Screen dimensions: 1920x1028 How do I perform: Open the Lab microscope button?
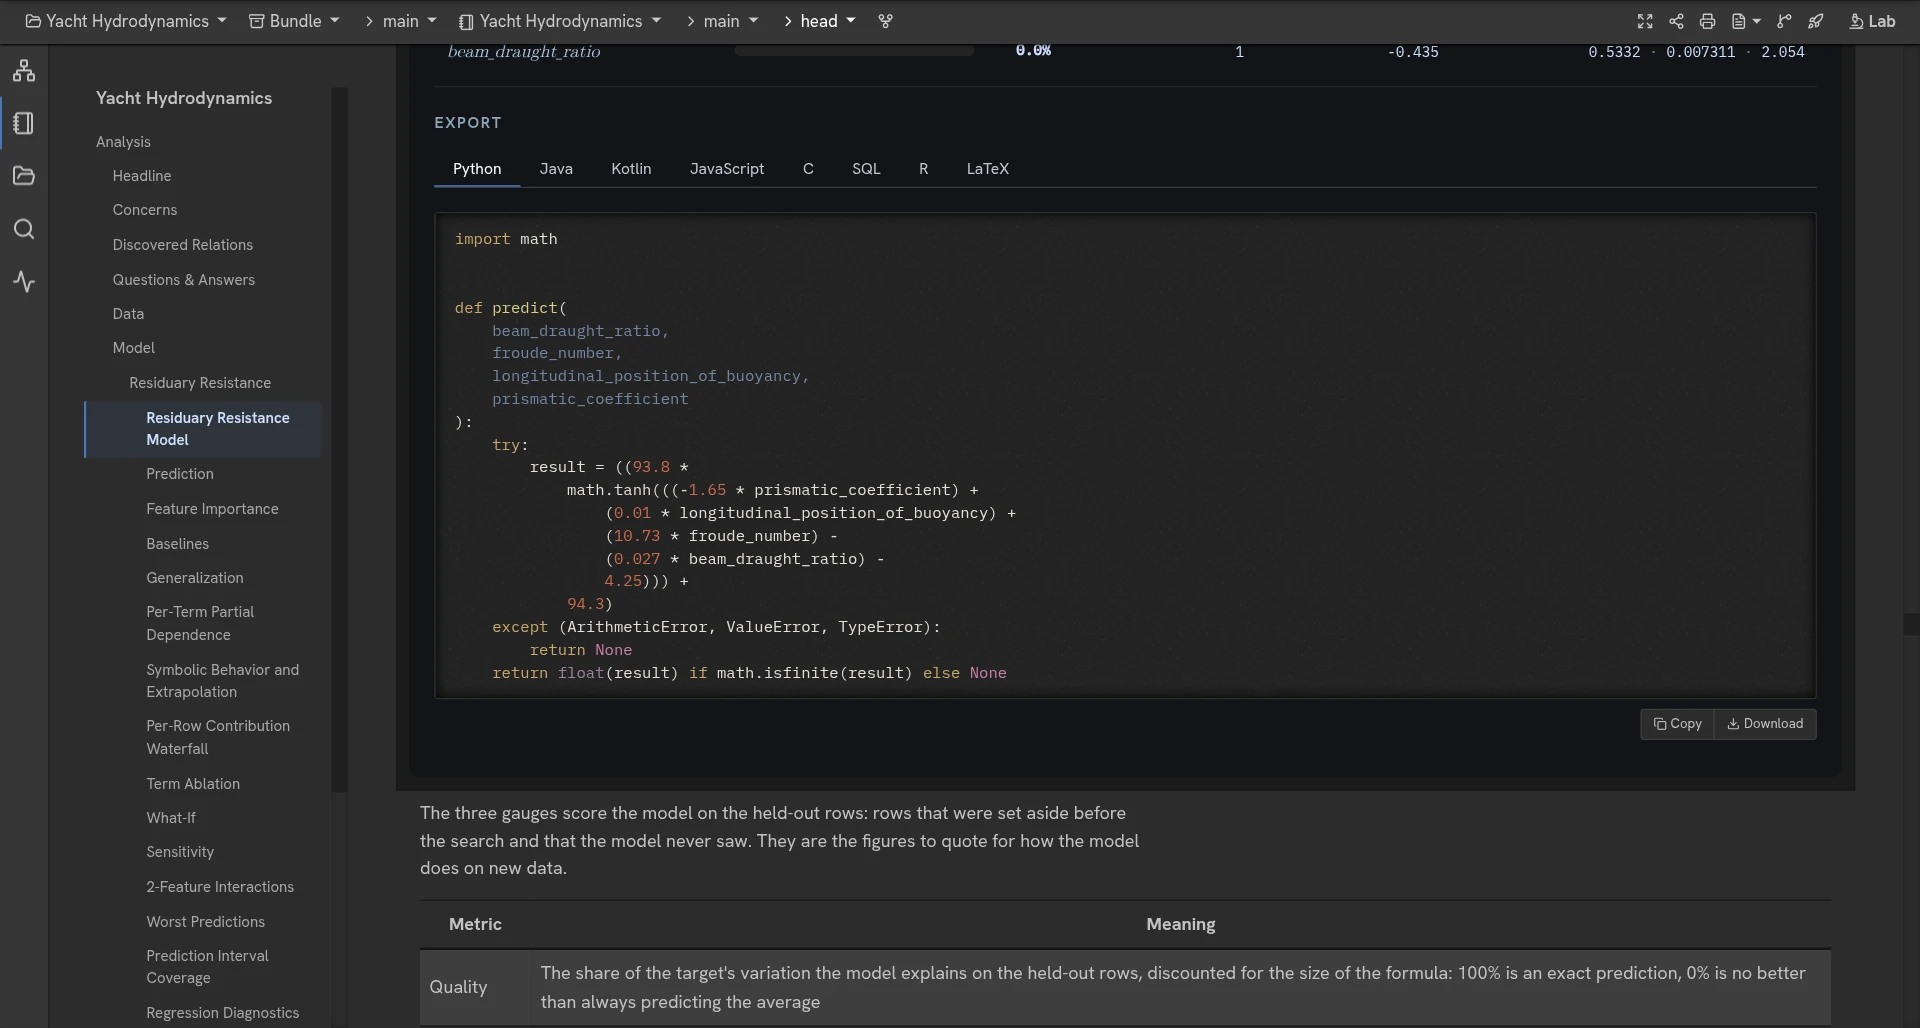pos(1872,21)
